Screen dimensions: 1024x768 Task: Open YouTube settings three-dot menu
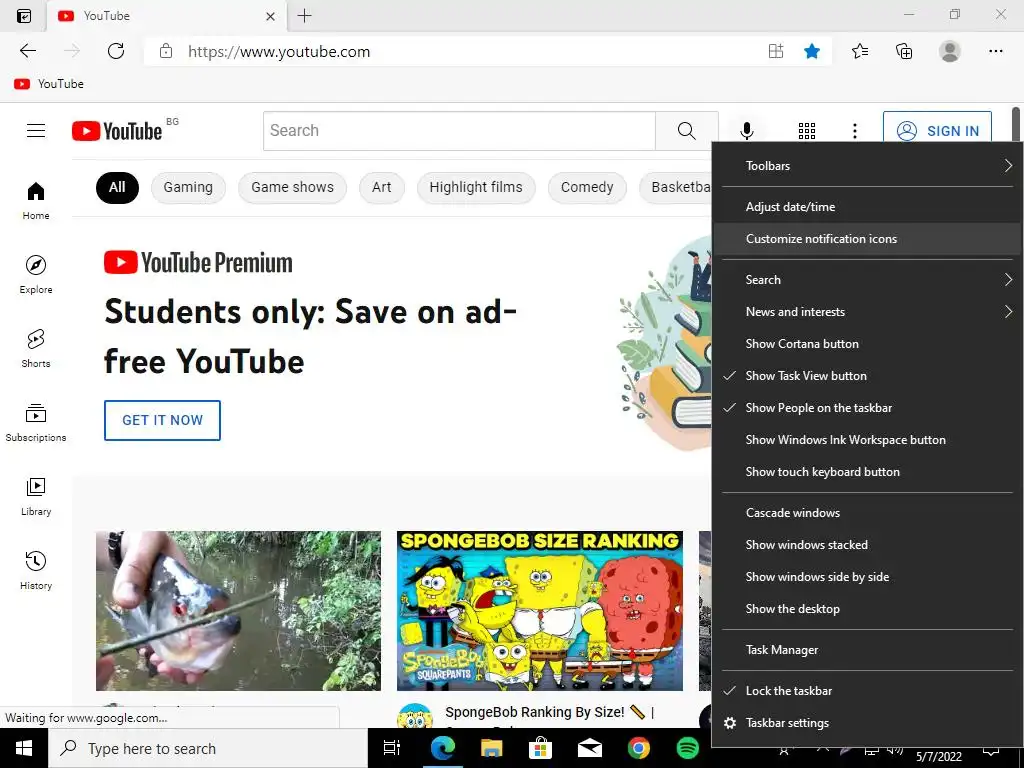click(854, 131)
